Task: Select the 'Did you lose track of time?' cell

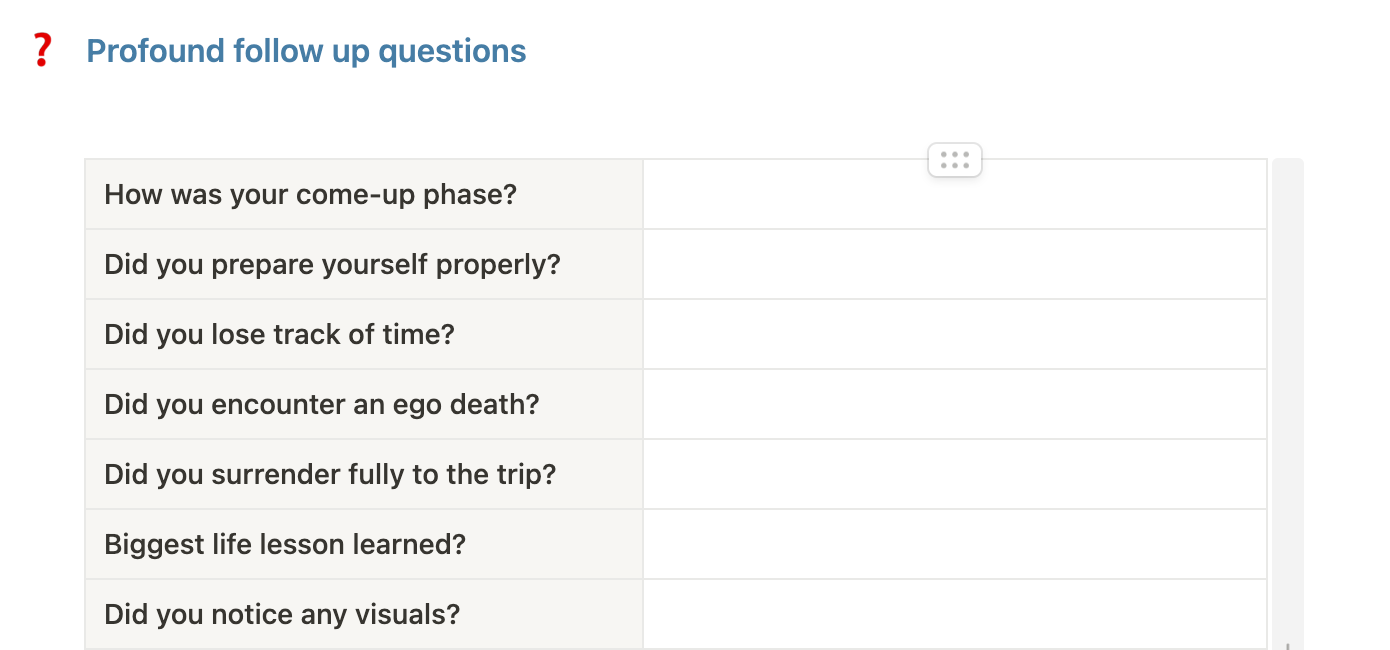Action: click(364, 334)
